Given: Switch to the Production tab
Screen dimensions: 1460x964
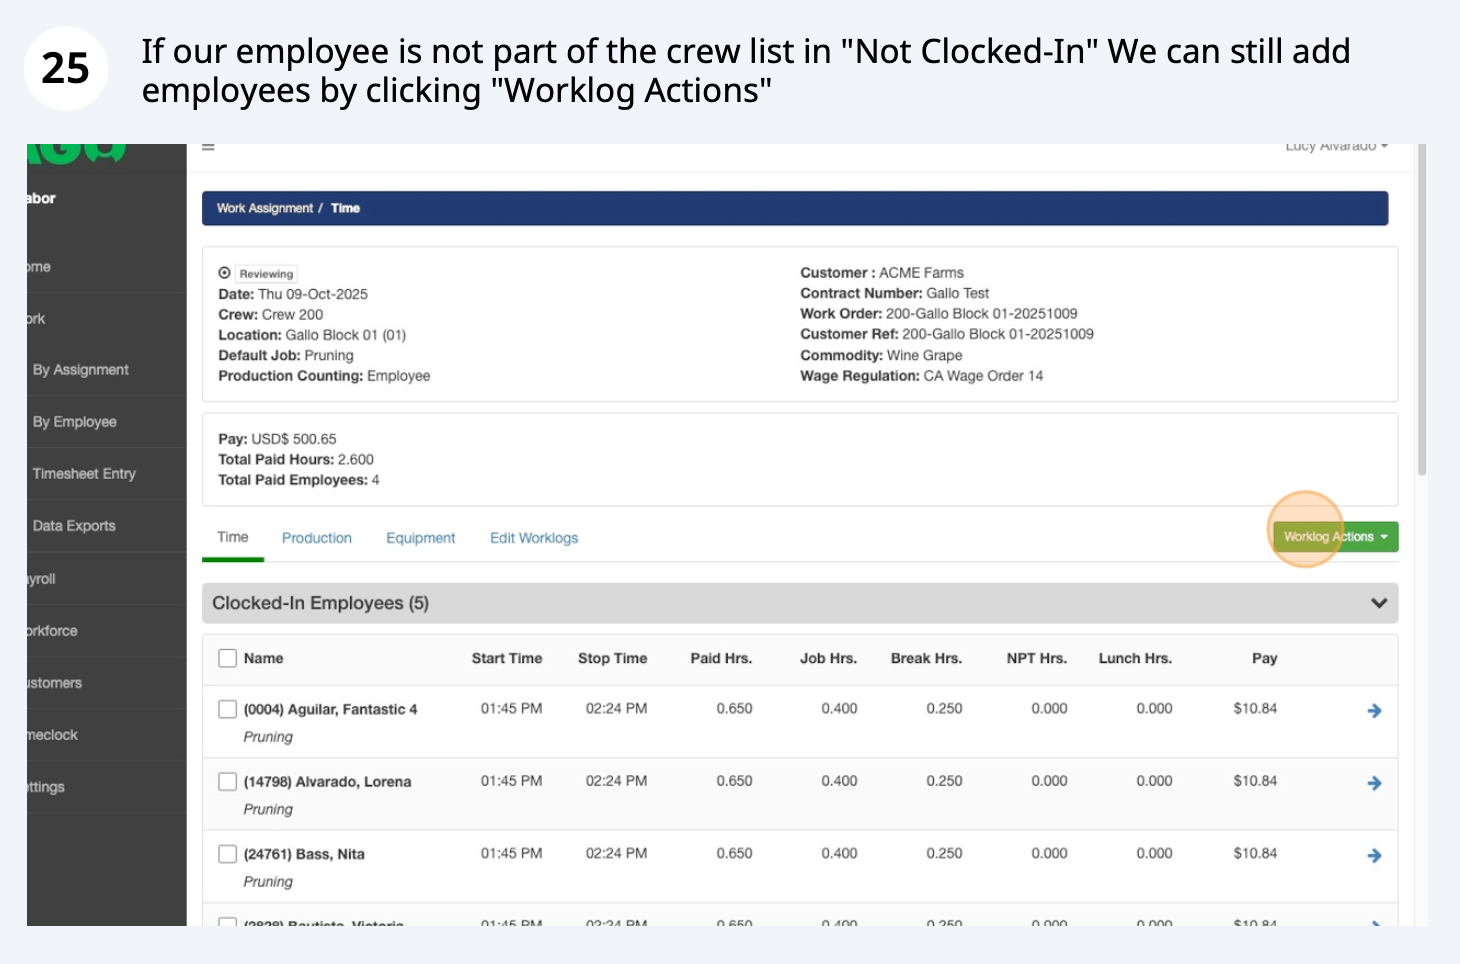Looking at the screenshot, I should 316,538.
